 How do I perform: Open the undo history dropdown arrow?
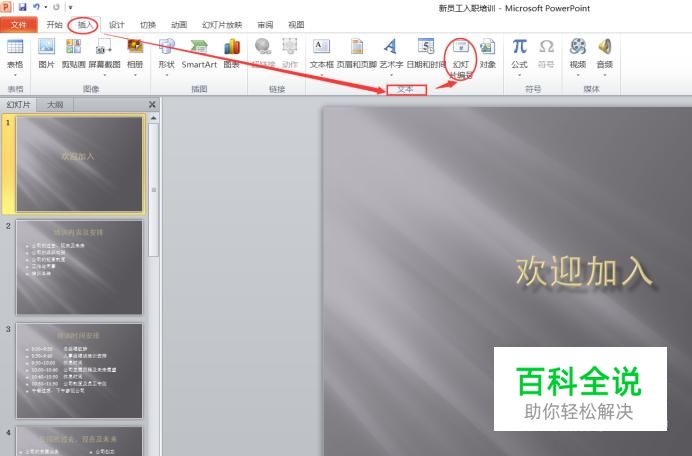tap(46, 8)
